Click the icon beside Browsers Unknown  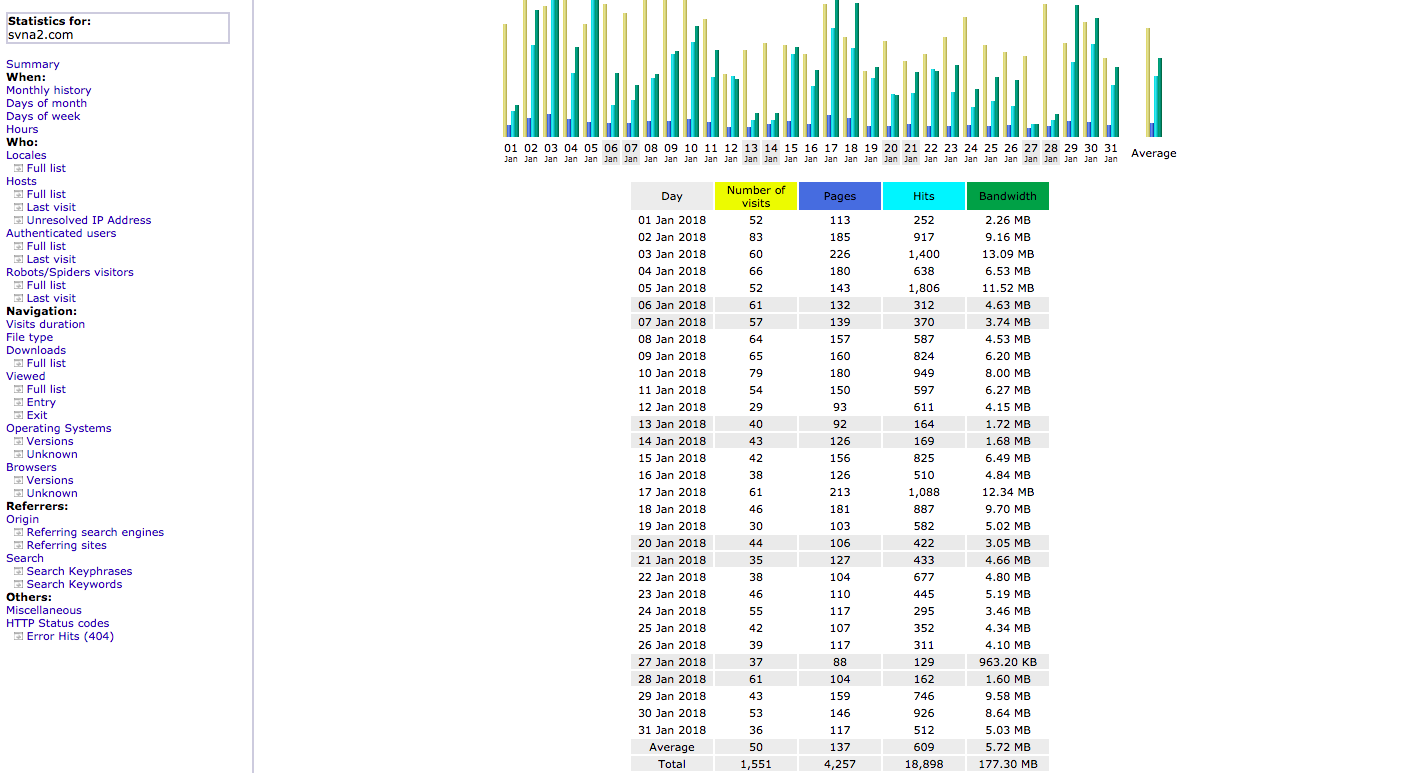(18, 493)
